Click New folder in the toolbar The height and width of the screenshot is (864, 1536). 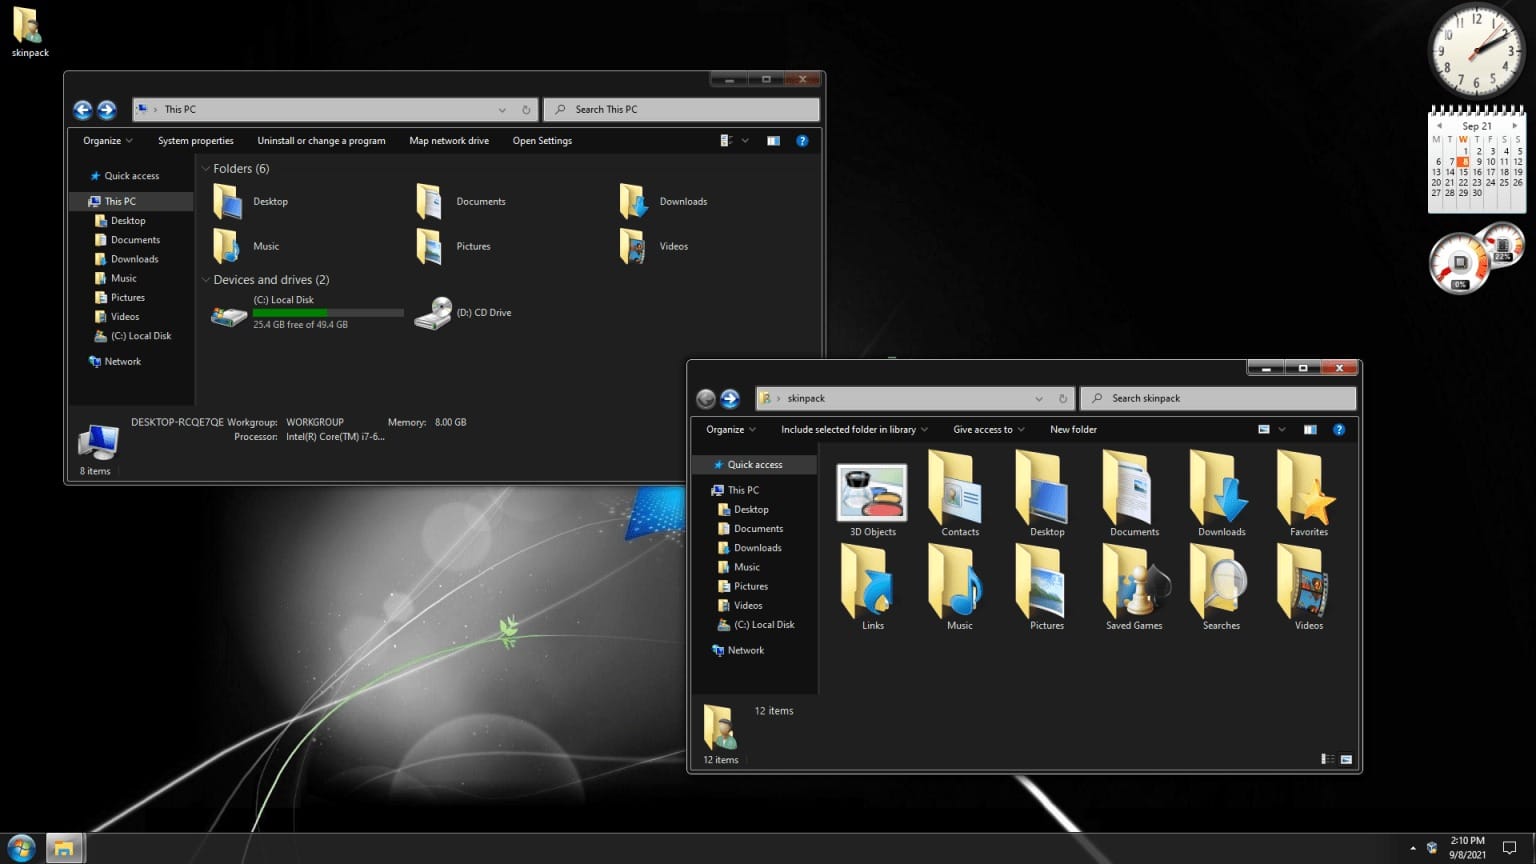click(1072, 429)
